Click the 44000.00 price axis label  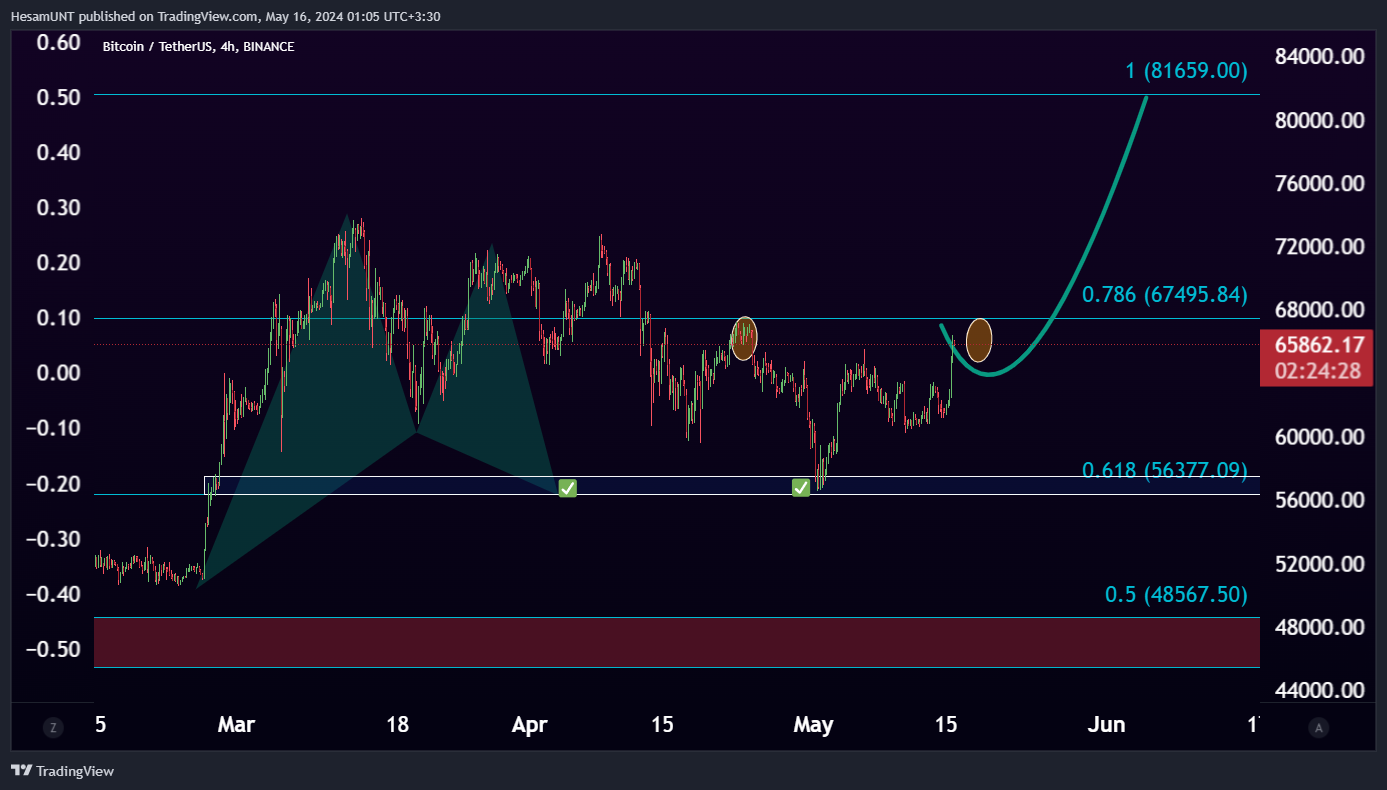coord(1320,690)
